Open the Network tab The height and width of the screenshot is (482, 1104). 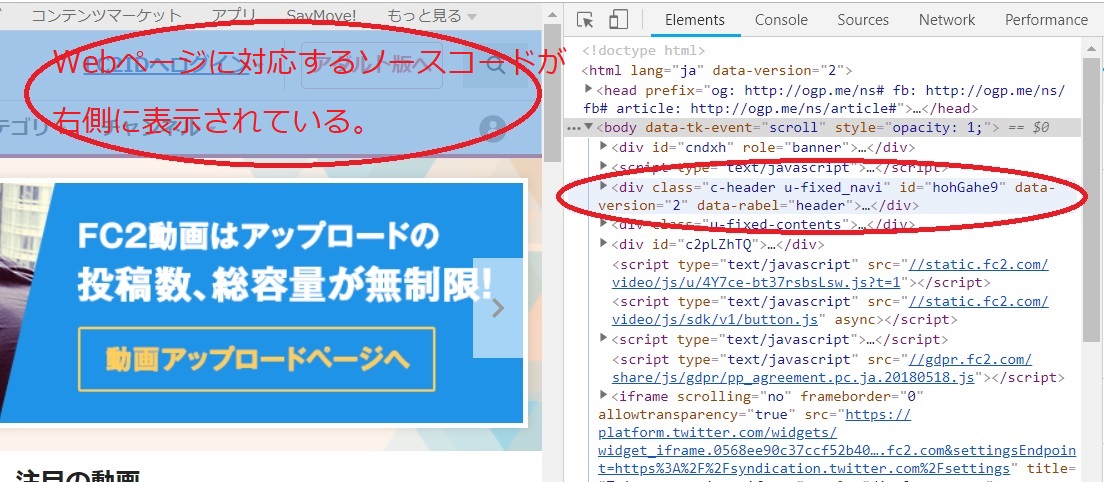click(x=947, y=20)
